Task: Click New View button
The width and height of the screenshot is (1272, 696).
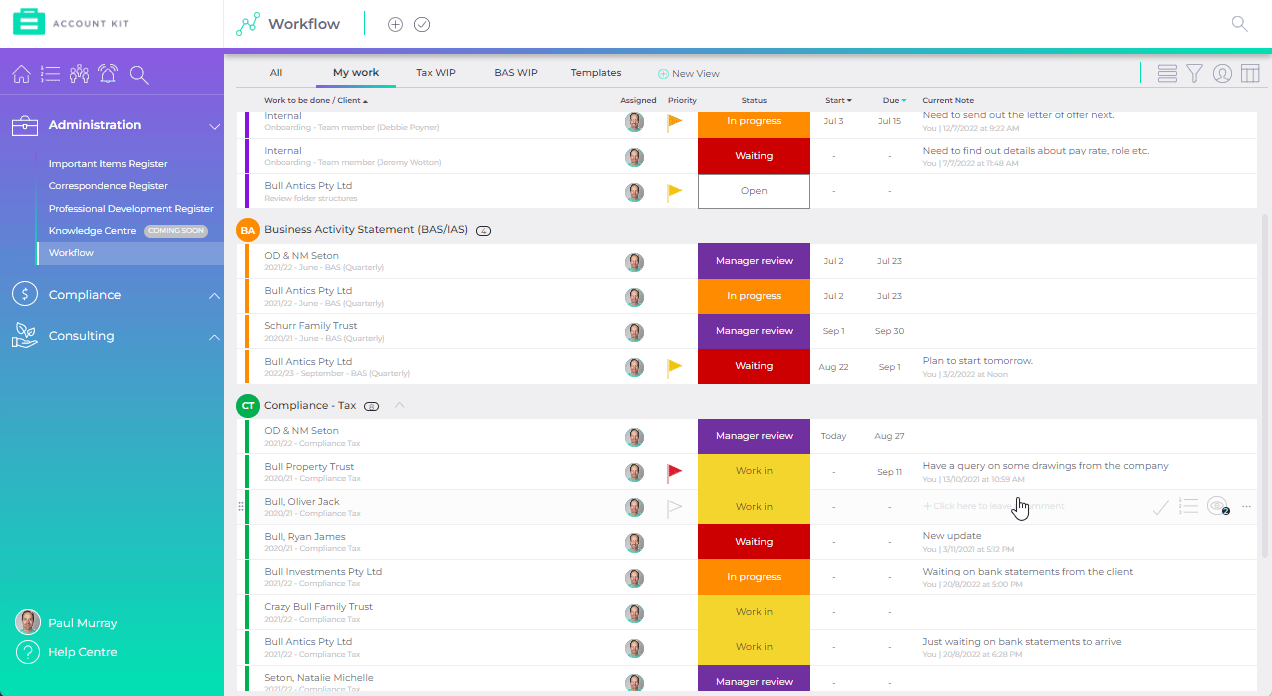Action: (x=689, y=73)
